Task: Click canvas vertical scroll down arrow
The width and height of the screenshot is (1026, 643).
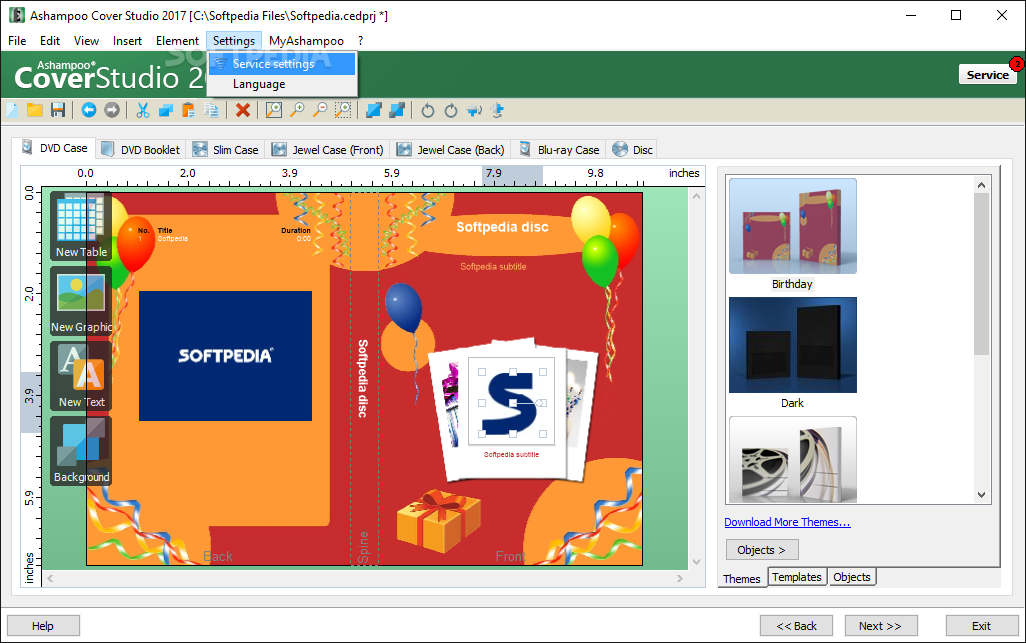Action: click(696, 561)
